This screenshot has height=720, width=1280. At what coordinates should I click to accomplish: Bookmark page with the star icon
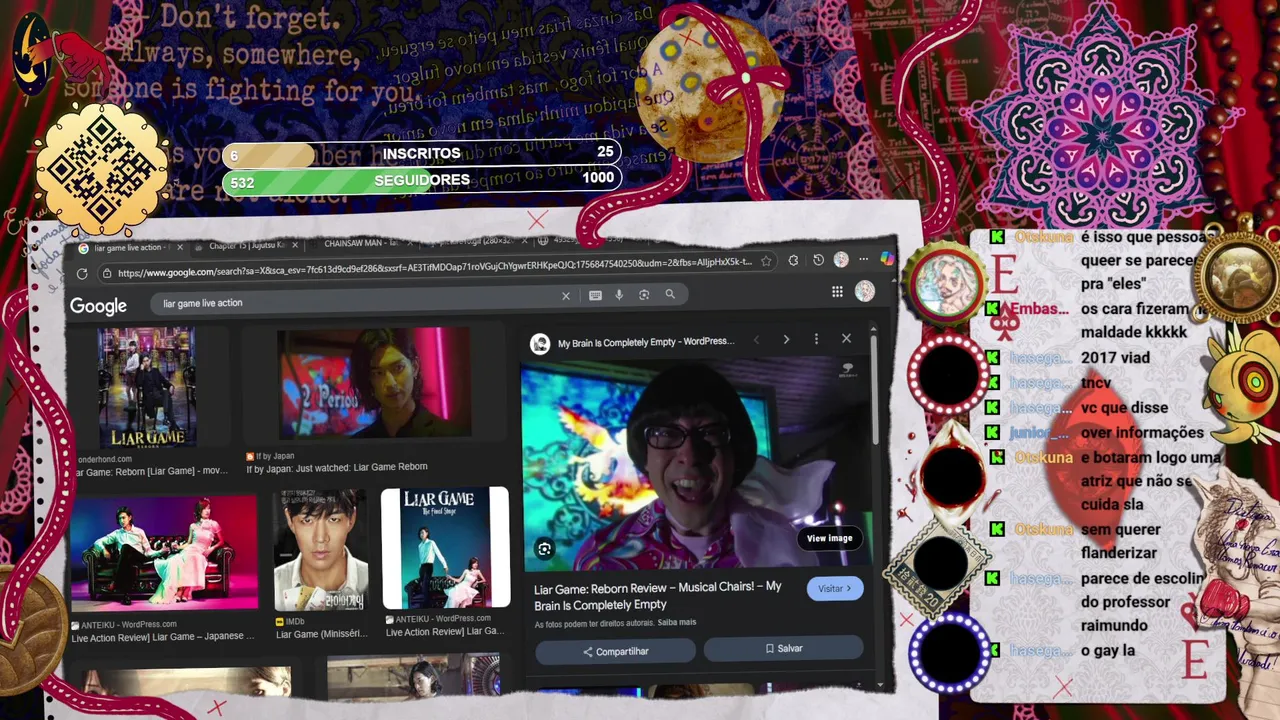(x=766, y=261)
